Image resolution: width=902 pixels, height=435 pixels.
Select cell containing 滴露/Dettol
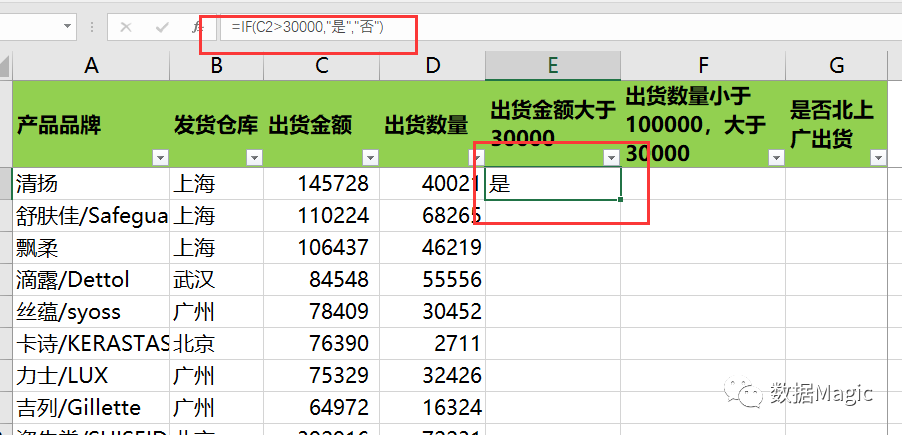[91, 280]
